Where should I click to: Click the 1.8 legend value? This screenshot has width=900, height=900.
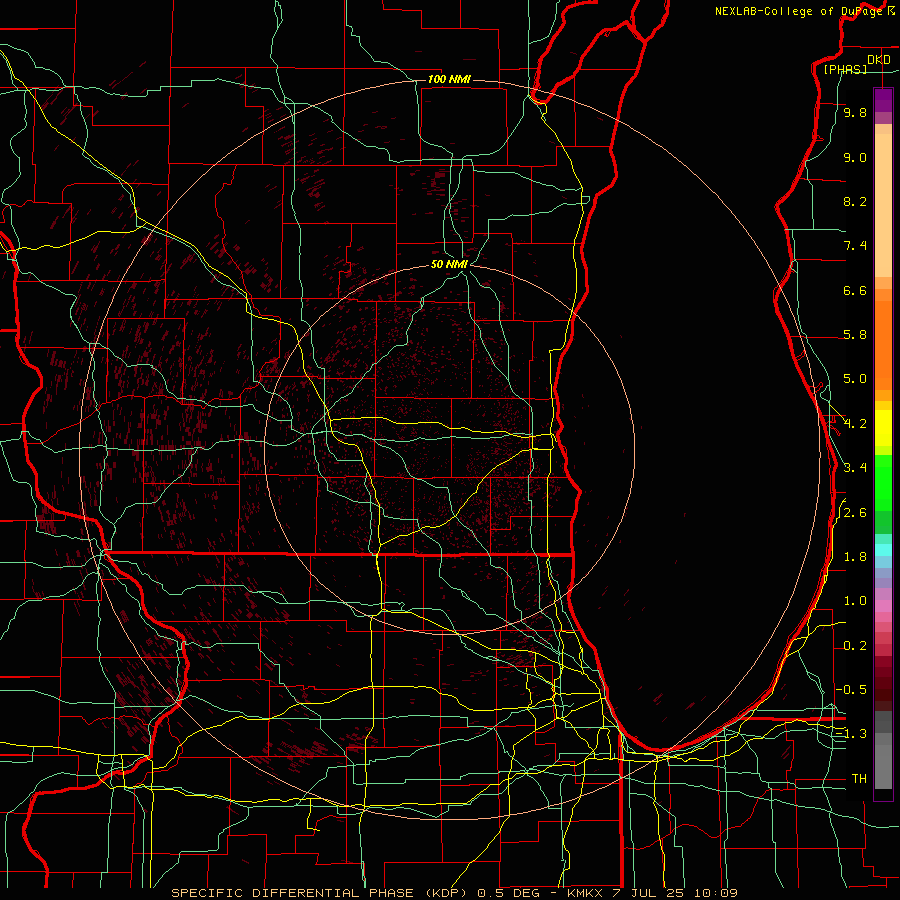click(x=855, y=557)
